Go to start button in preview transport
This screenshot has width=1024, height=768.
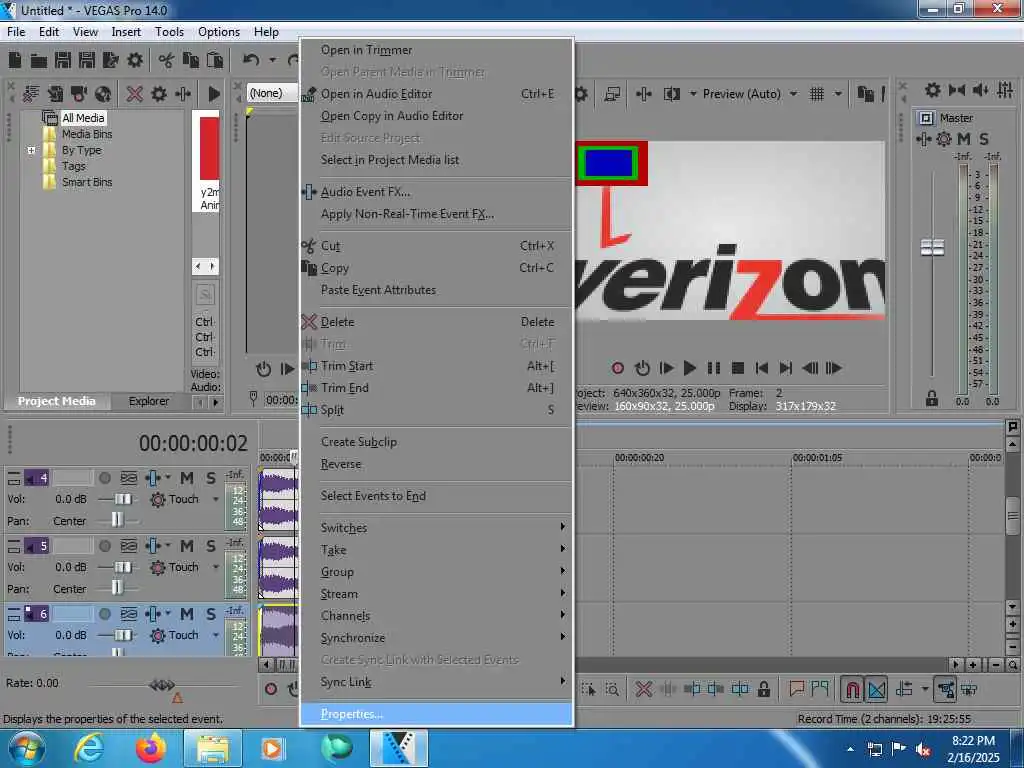(x=761, y=368)
